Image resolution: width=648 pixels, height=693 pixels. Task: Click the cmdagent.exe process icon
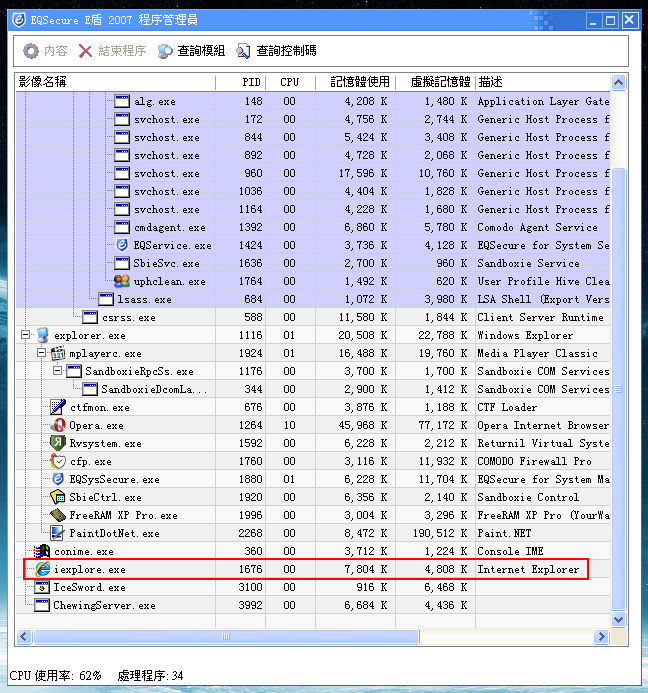122,227
